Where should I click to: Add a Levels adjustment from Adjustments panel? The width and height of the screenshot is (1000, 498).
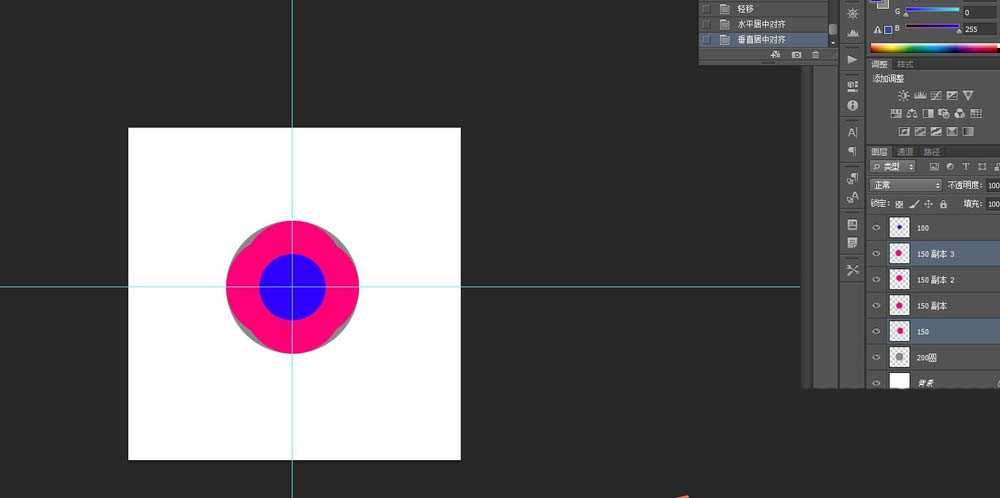pyautogui.click(x=920, y=96)
